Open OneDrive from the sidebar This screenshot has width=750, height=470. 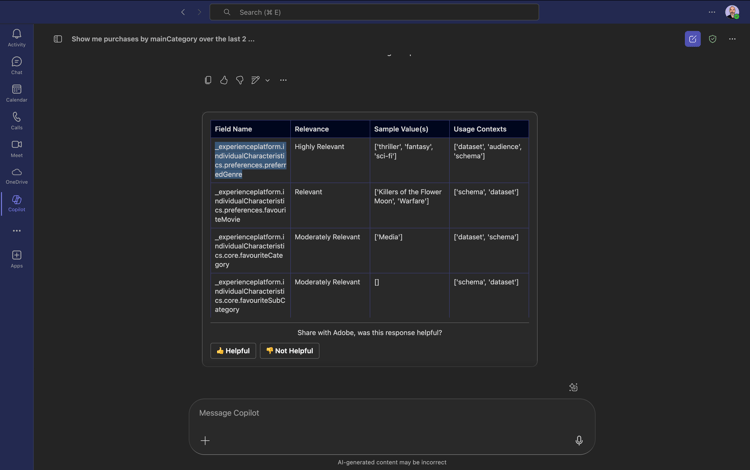tap(16, 175)
